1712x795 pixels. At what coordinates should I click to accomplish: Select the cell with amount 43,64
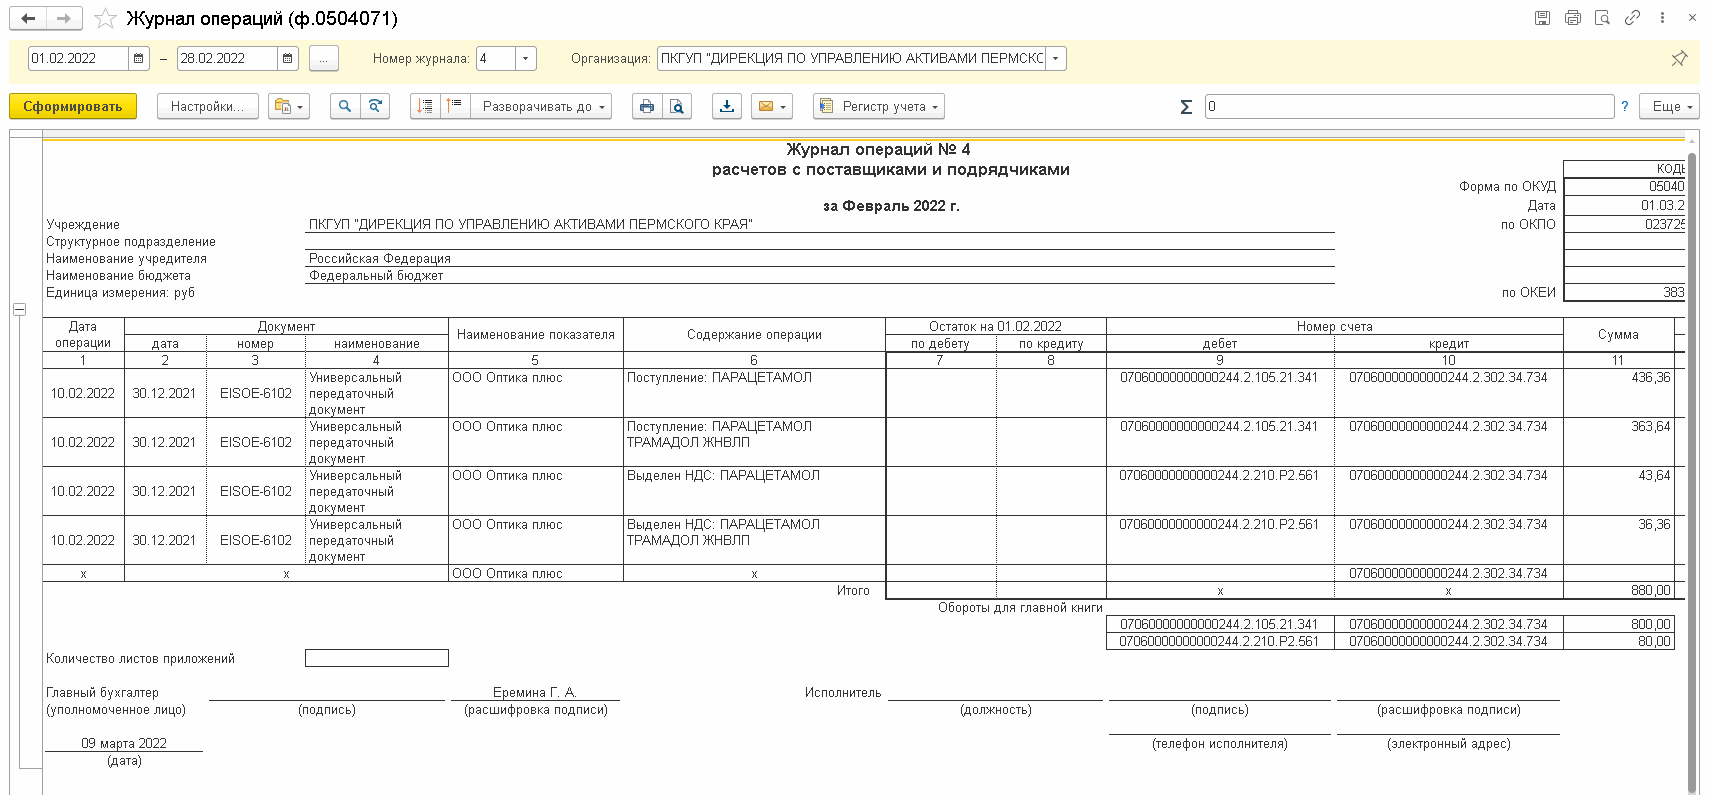1618,491
